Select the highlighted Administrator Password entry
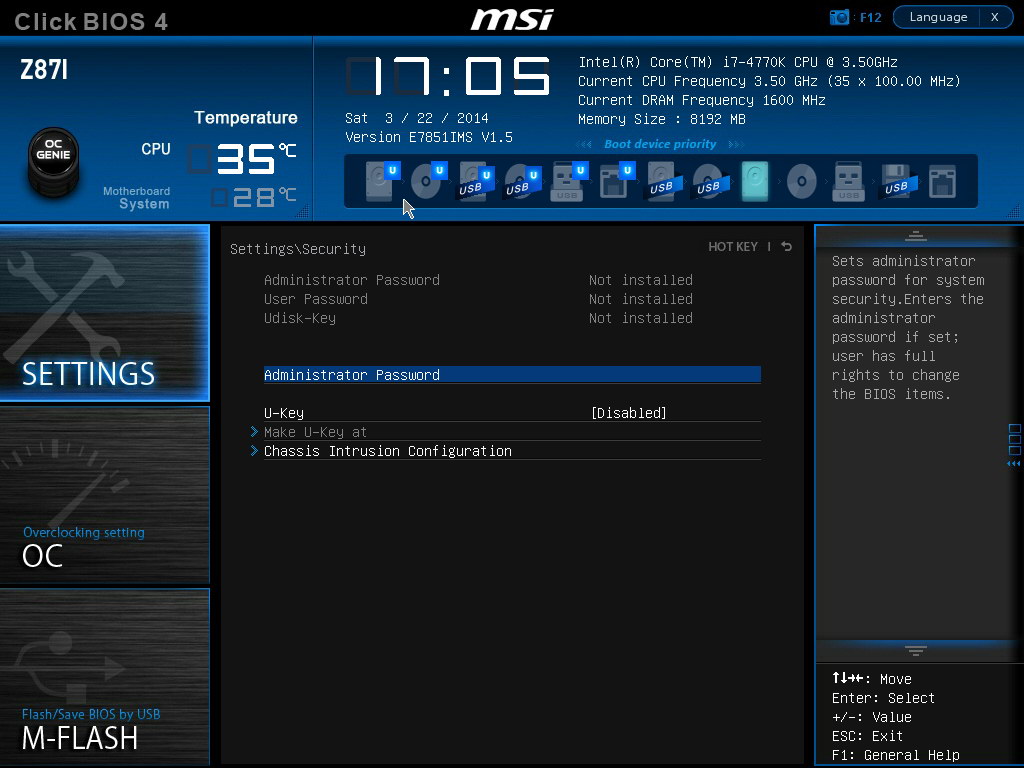 [512, 375]
